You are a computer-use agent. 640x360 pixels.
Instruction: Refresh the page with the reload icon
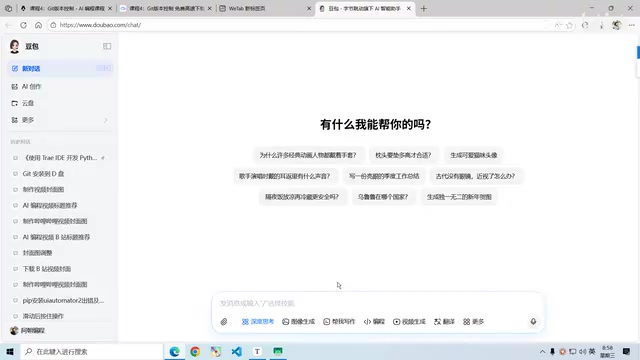[x=23, y=25]
